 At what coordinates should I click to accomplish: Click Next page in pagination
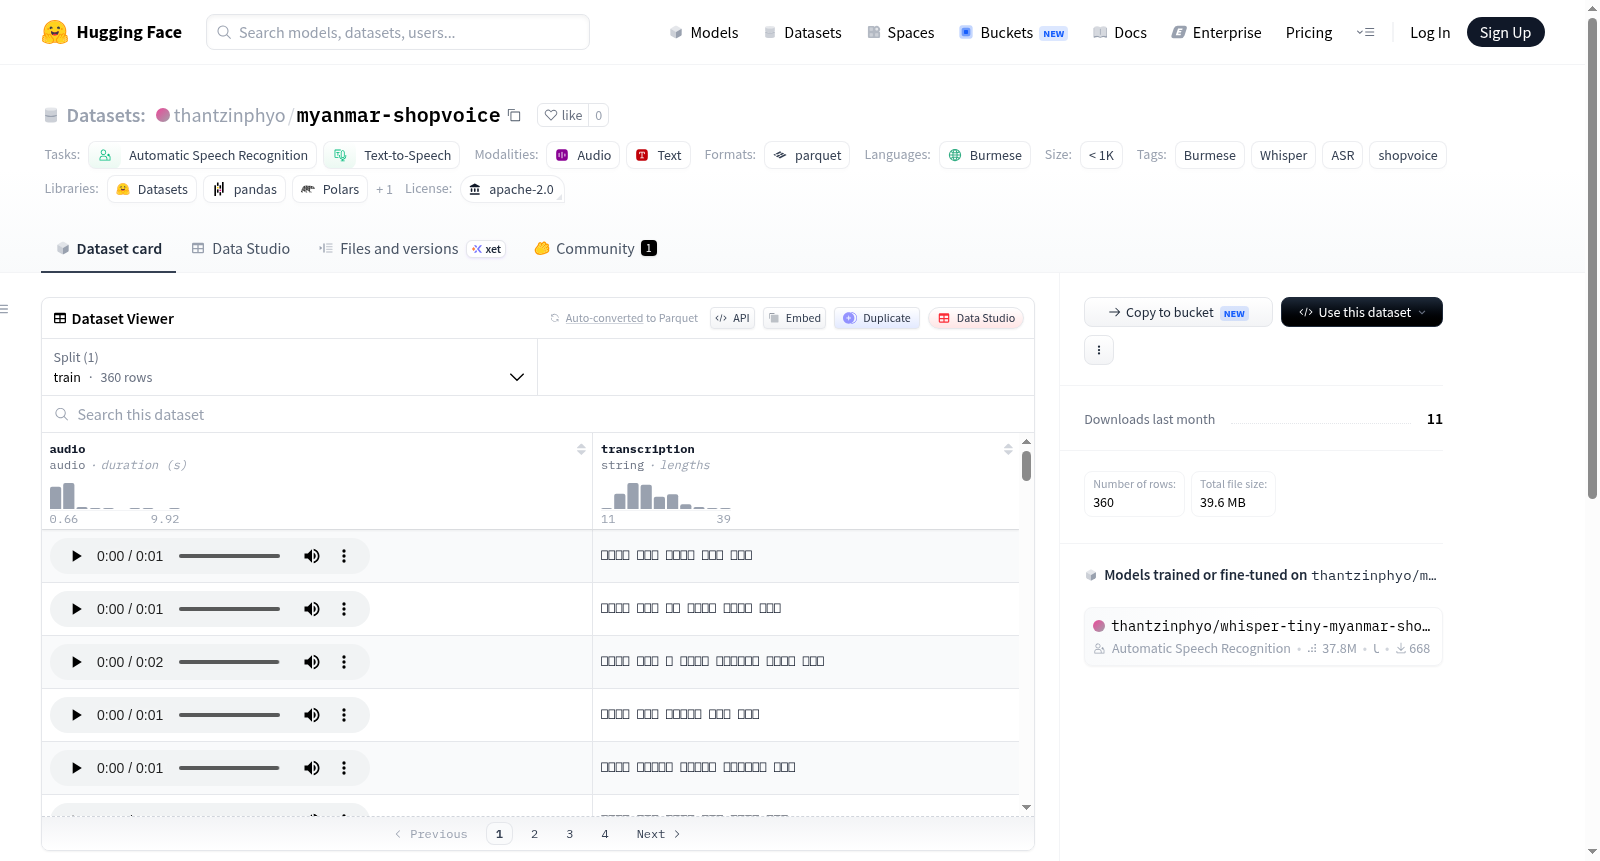(658, 834)
